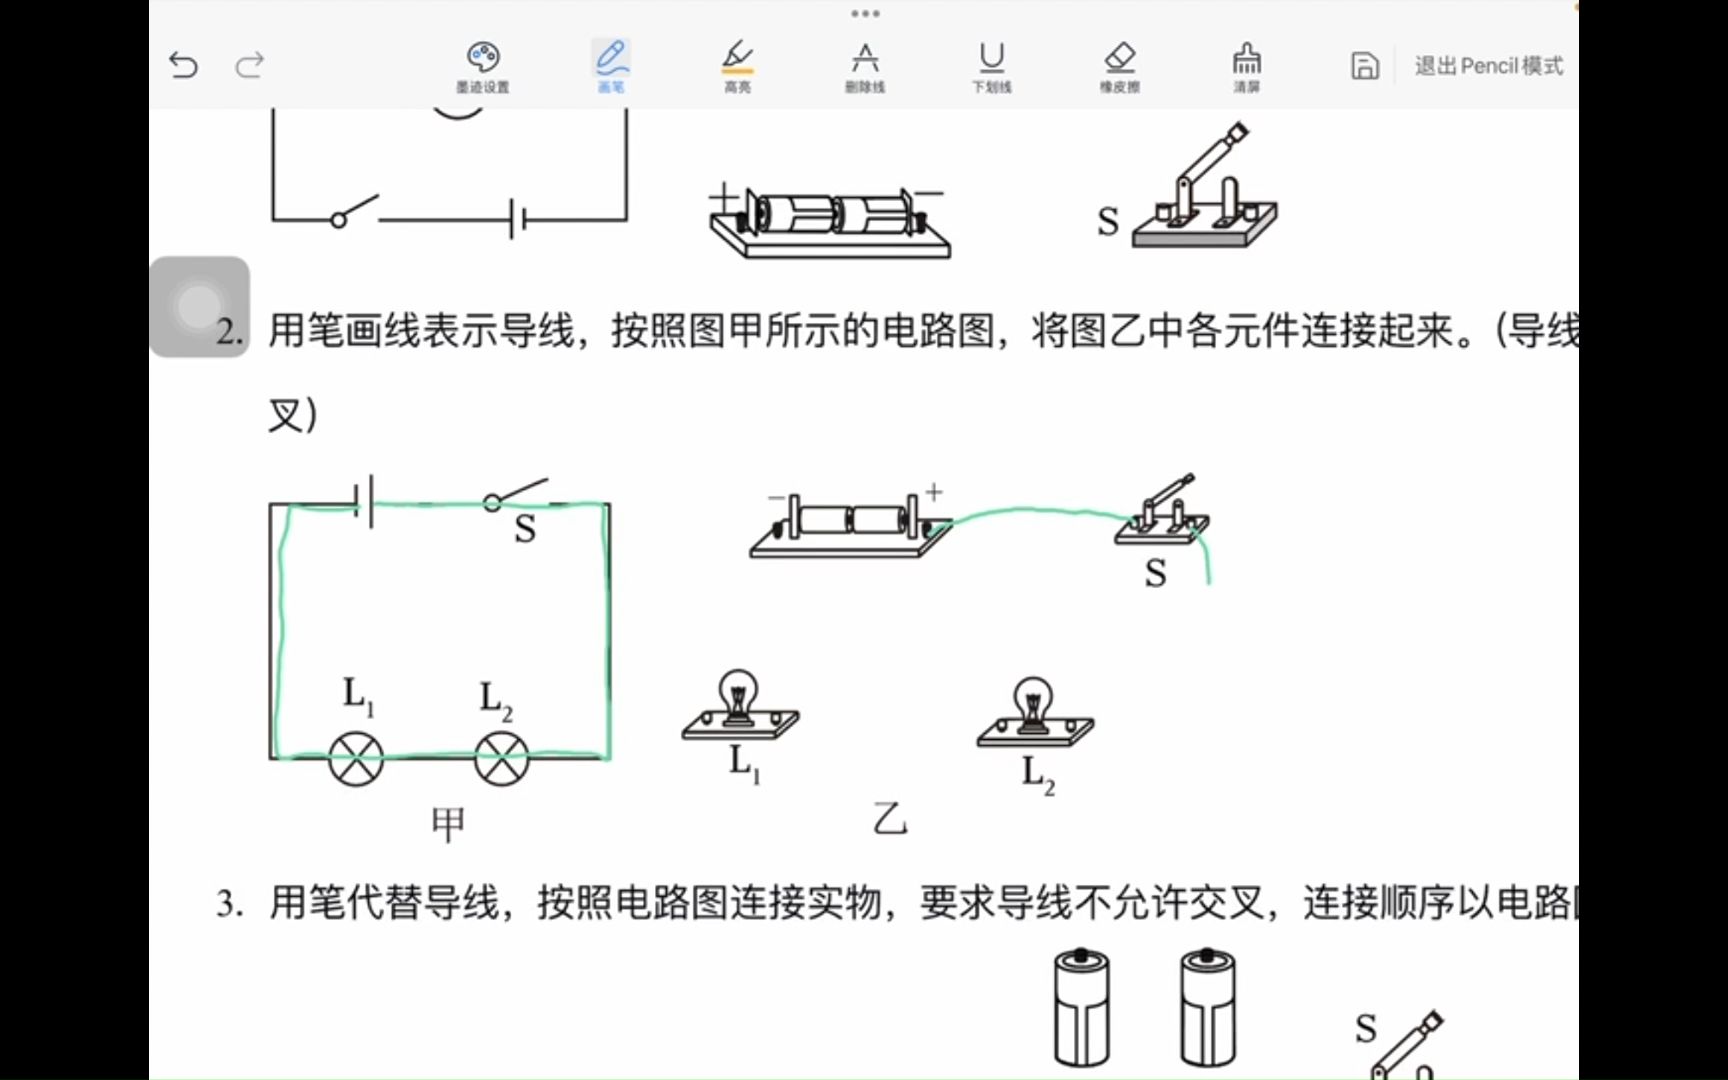Save annotations with the save icon
Viewport: 1728px width, 1080px height.
point(1365,66)
